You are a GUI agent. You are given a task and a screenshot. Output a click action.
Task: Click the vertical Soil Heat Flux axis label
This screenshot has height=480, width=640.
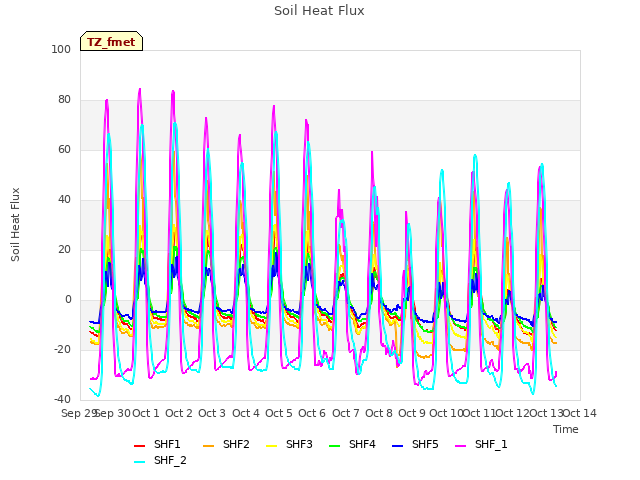pyautogui.click(x=15, y=224)
